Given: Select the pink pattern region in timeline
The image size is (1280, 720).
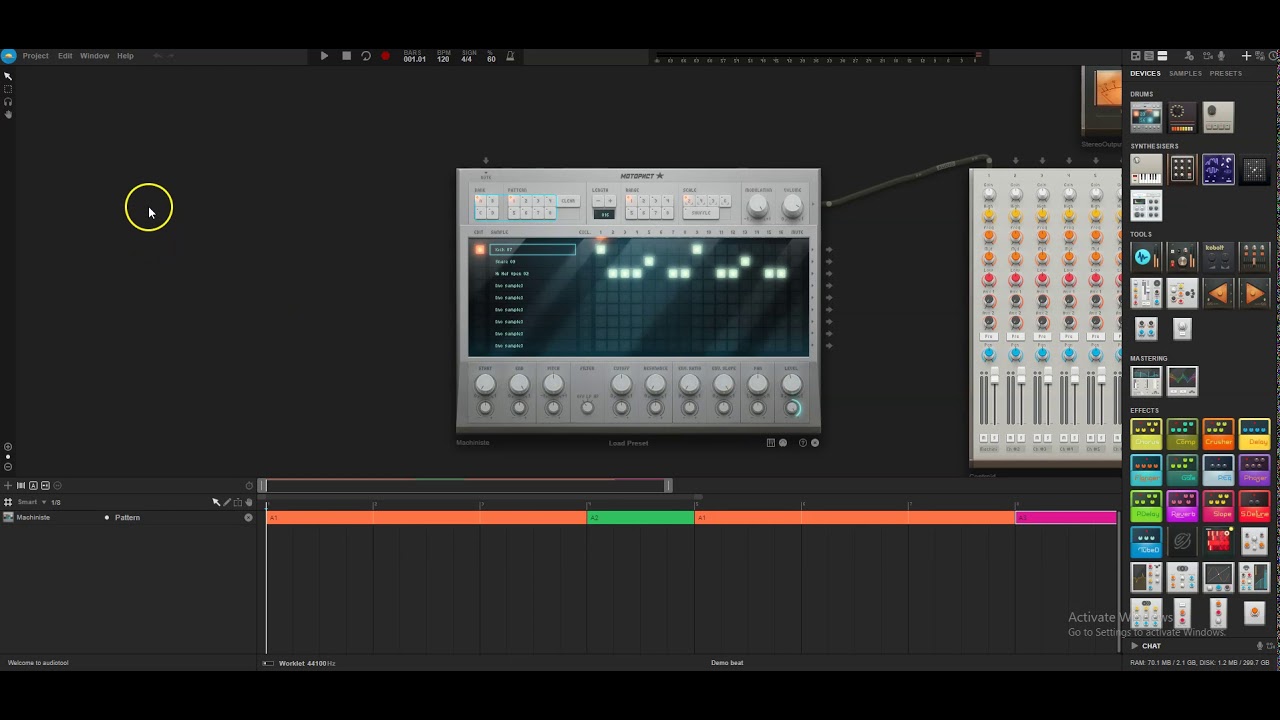Looking at the screenshot, I should point(1066,518).
